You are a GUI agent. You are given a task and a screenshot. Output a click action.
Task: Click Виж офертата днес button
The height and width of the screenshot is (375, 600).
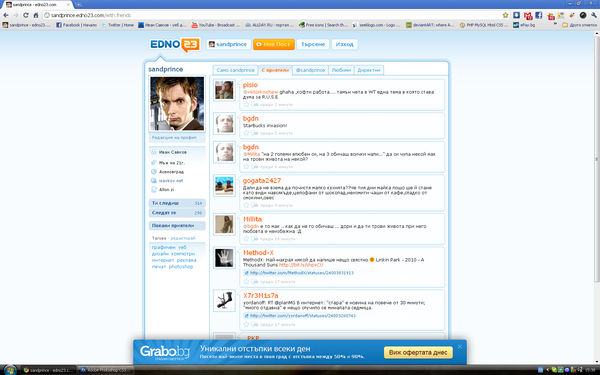click(418, 352)
